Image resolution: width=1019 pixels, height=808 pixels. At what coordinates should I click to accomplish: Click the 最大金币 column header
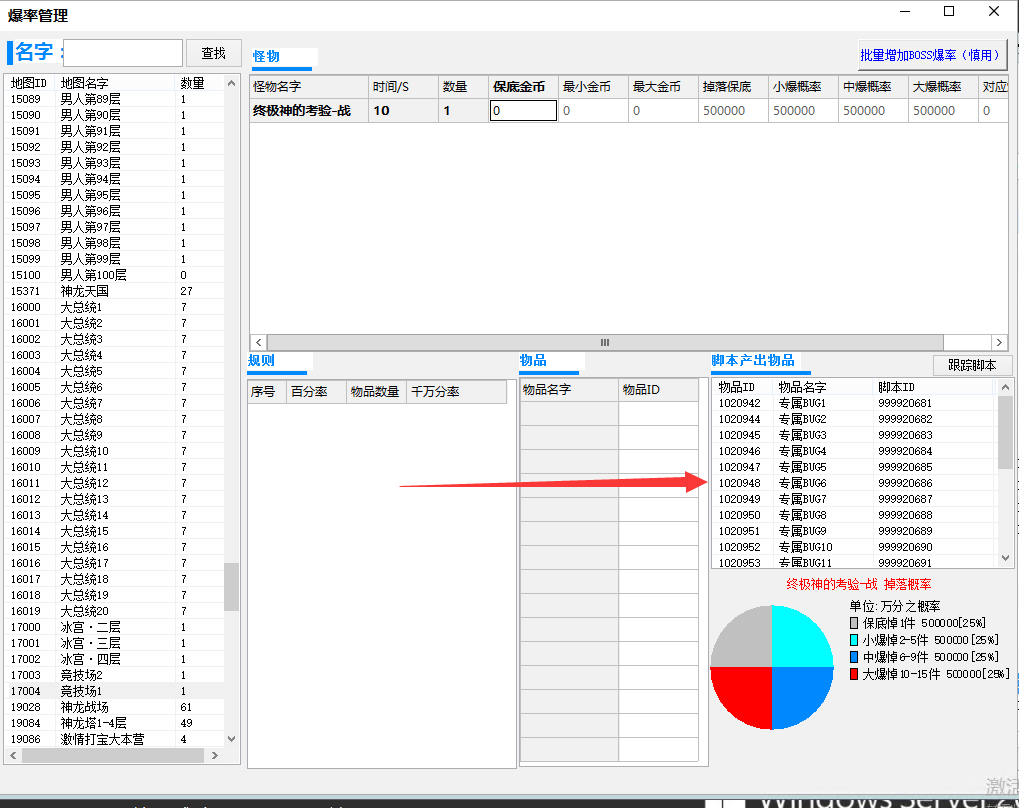pos(662,86)
